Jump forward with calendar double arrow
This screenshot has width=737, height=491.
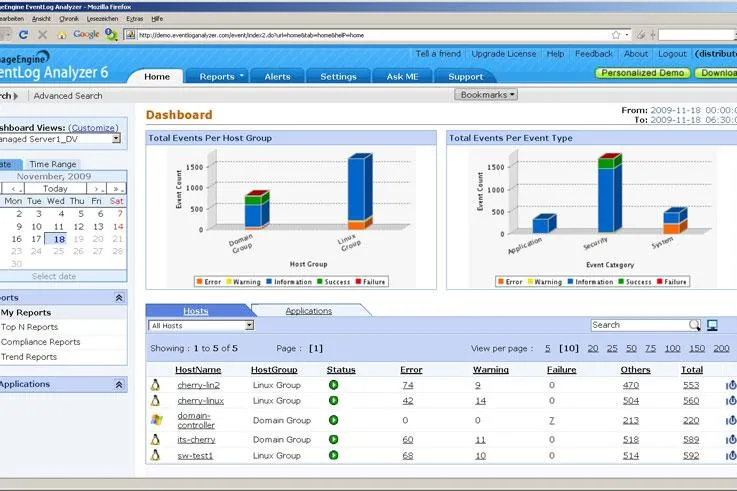click(116, 188)
